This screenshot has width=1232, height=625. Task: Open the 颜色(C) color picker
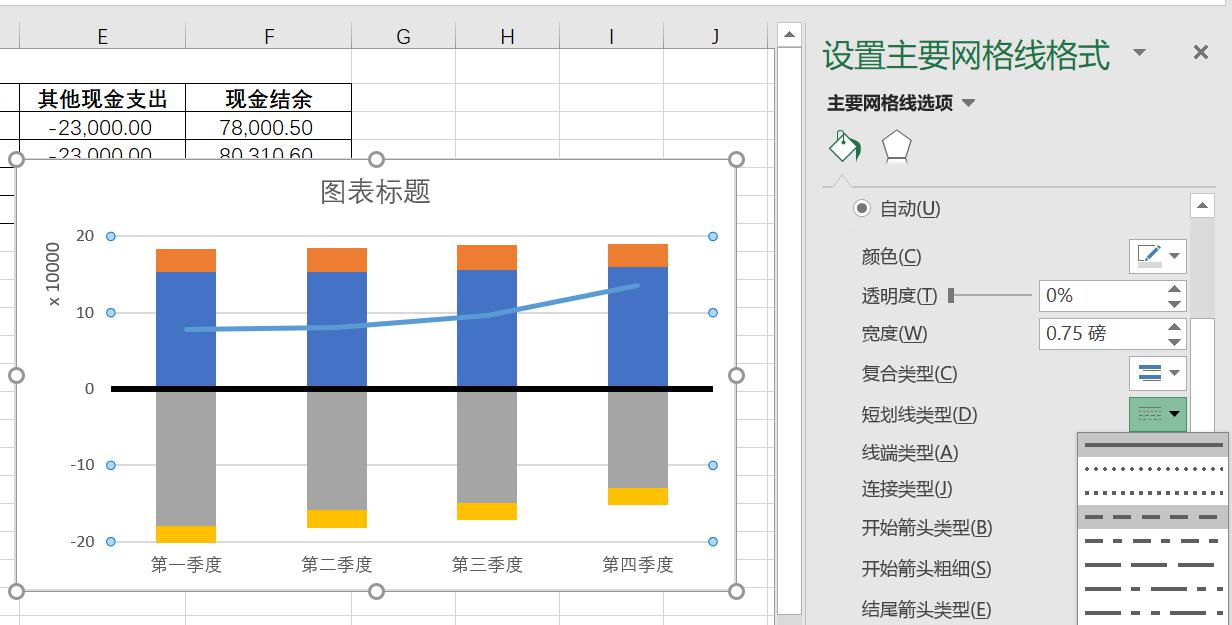[1157, 256]
